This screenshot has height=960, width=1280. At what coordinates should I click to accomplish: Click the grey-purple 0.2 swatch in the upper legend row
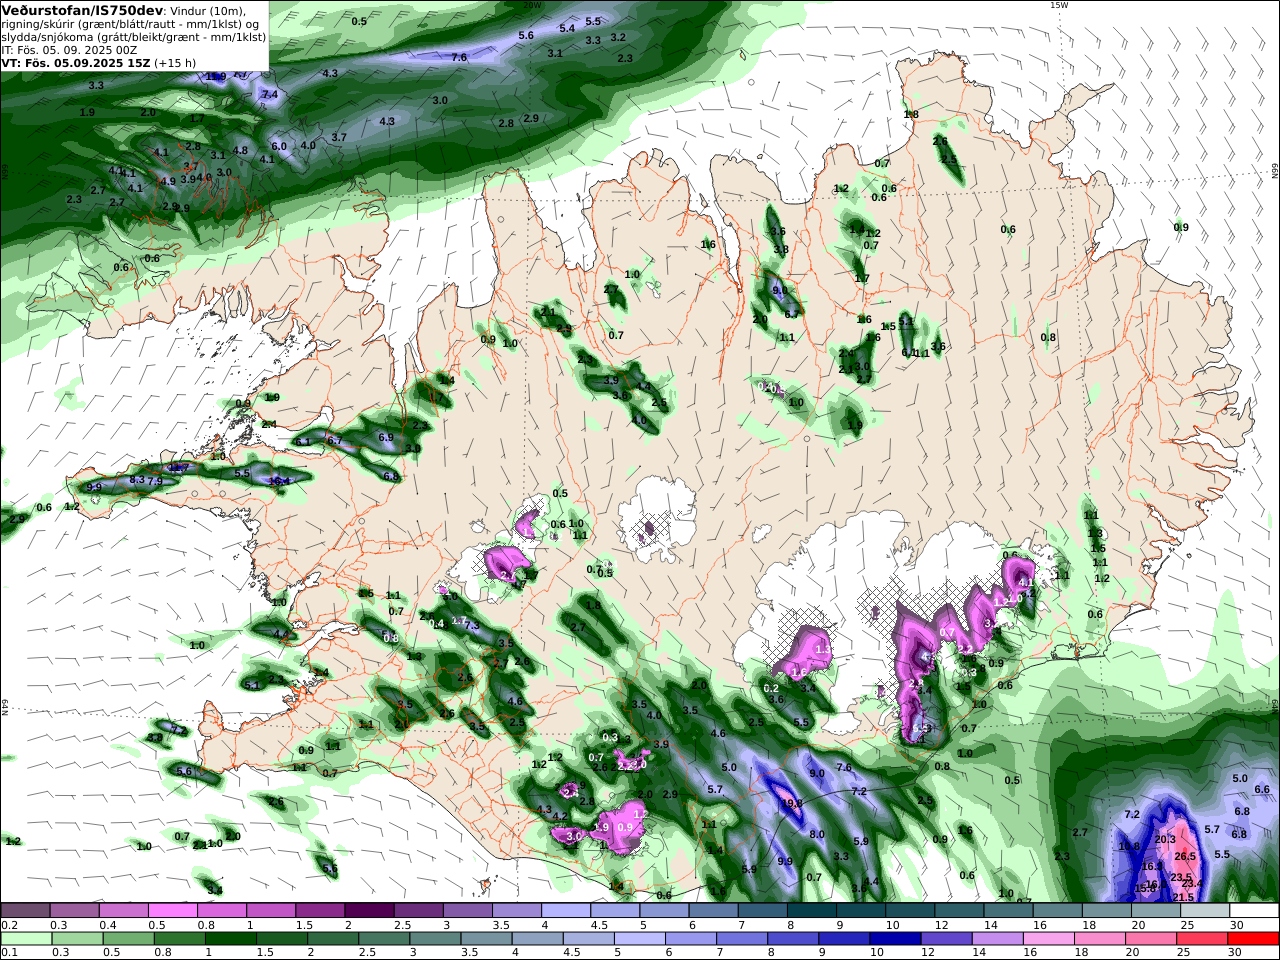(24, 910)
